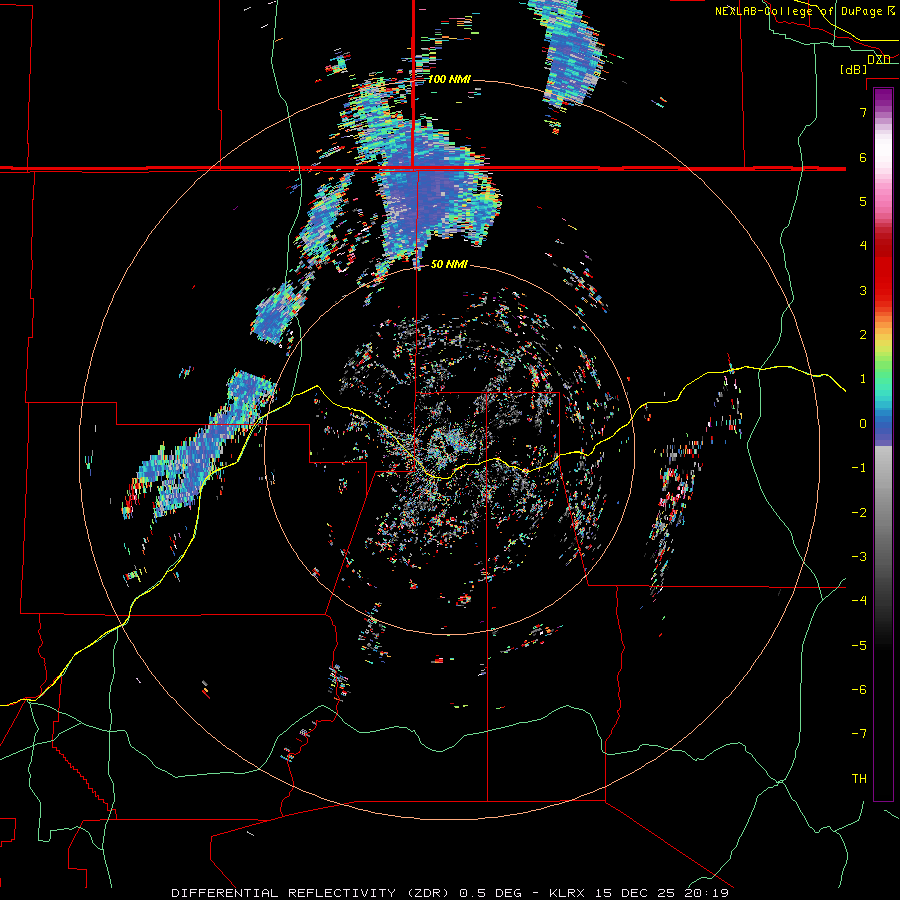Click the "-3" scale value
The image size is (900, 900).
859,557
